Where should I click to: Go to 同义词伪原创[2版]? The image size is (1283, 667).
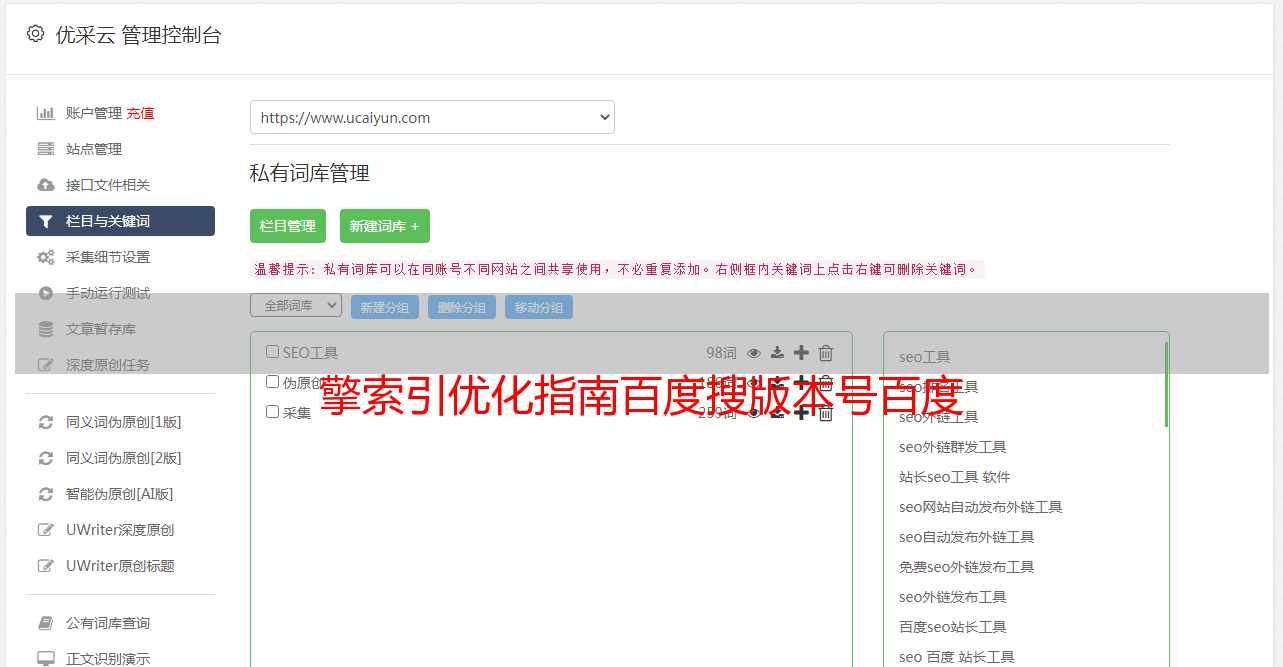(x=124, y=458)
